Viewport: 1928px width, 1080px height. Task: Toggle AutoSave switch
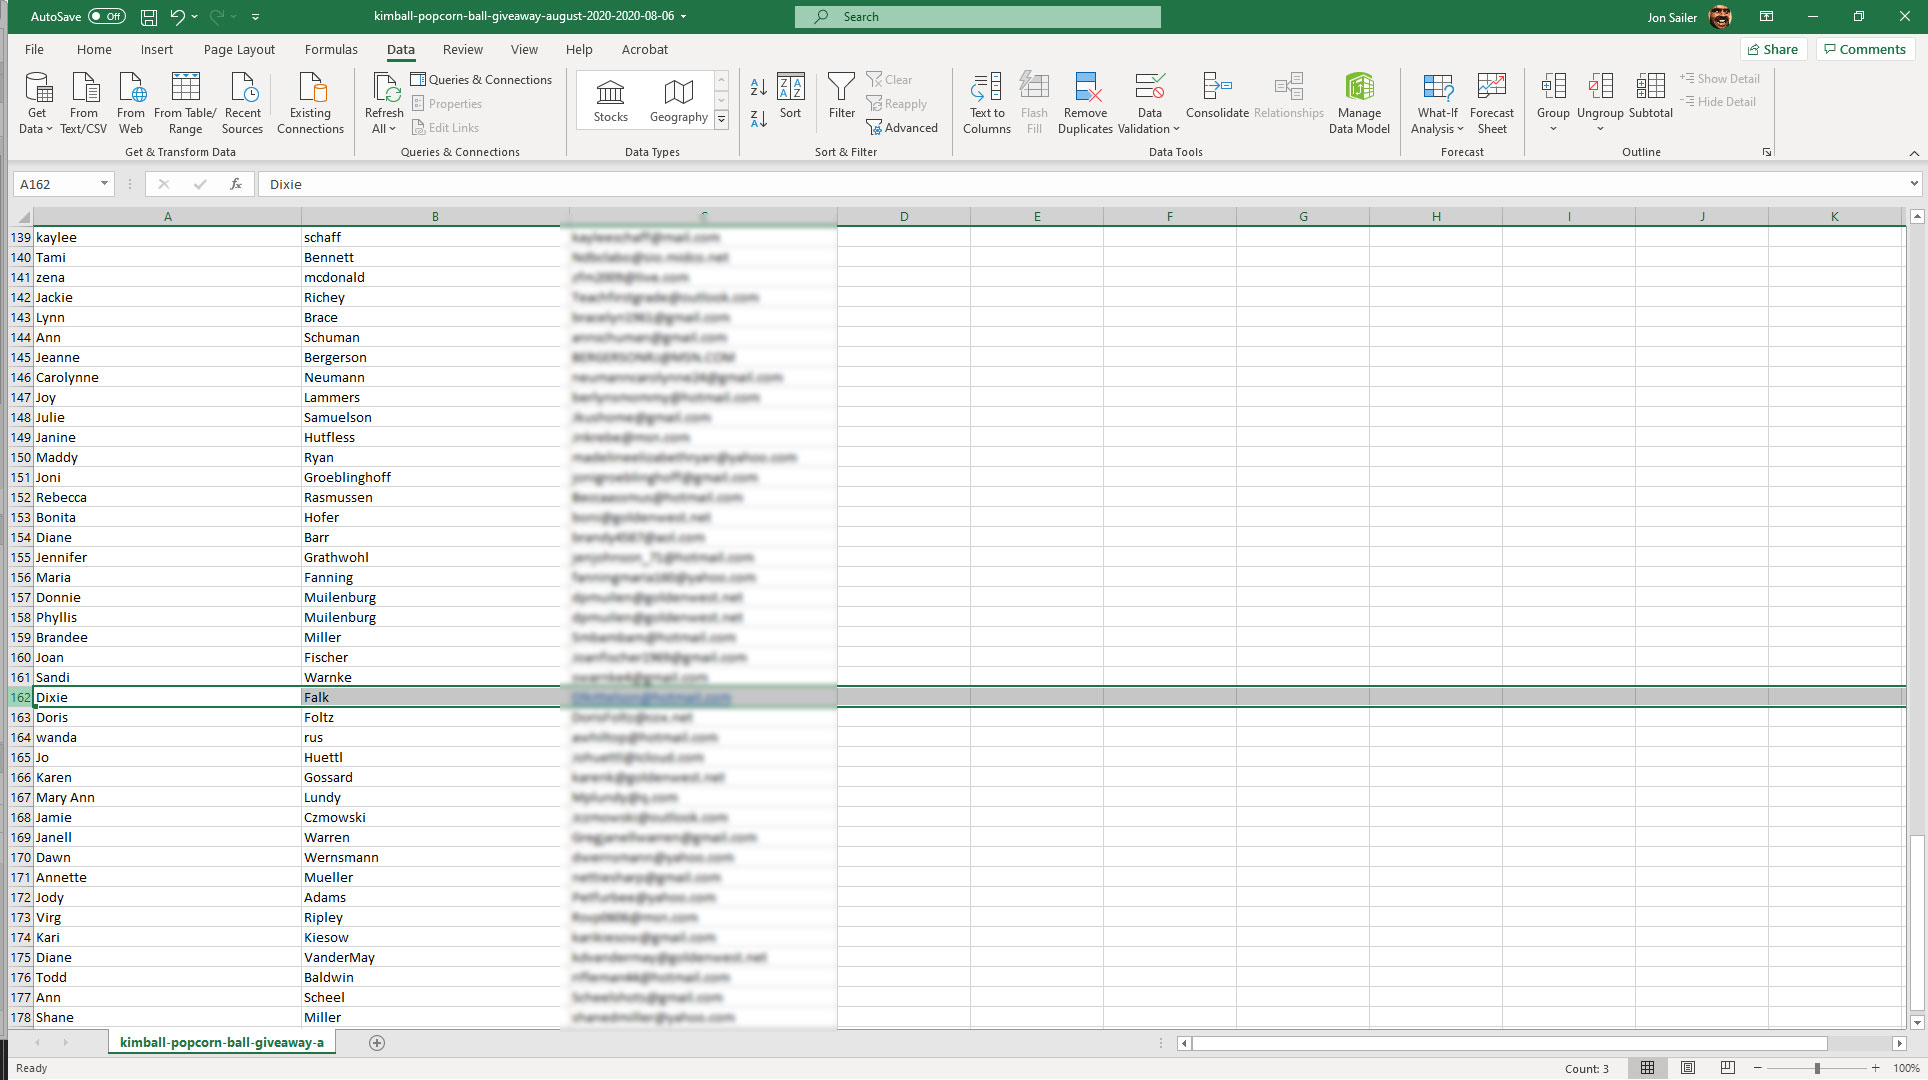106,17
